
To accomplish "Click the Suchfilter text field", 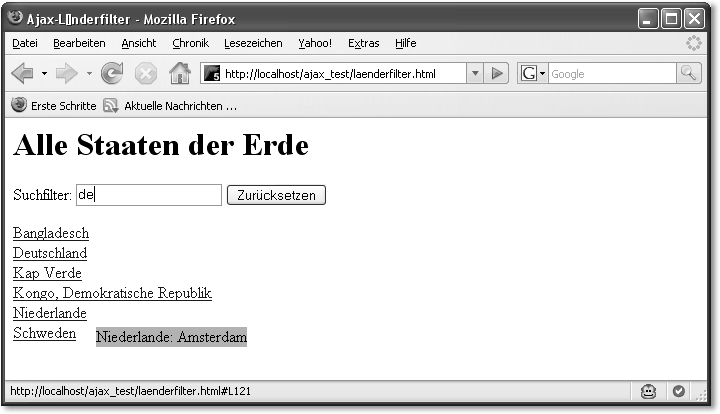I will [x=148, y=195].
